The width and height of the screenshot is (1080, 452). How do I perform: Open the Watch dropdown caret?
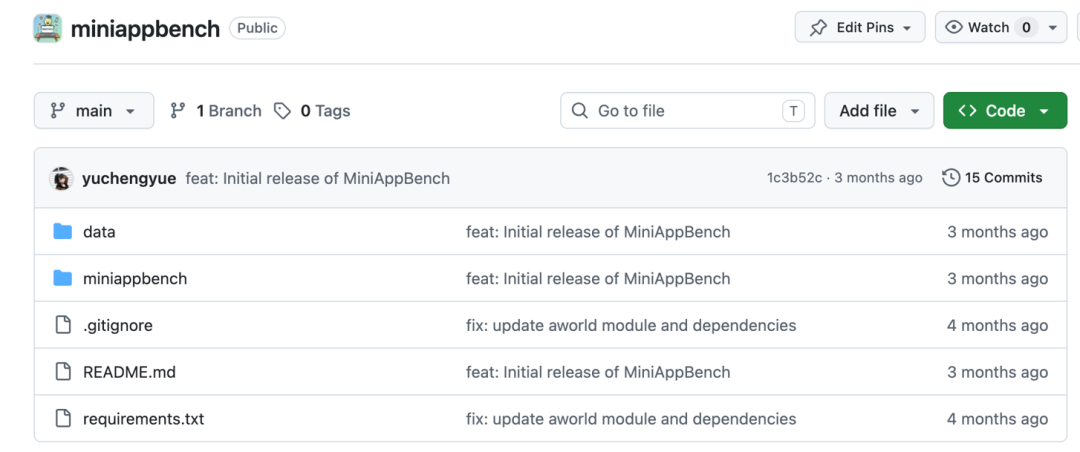click(x=1052, y=28)
